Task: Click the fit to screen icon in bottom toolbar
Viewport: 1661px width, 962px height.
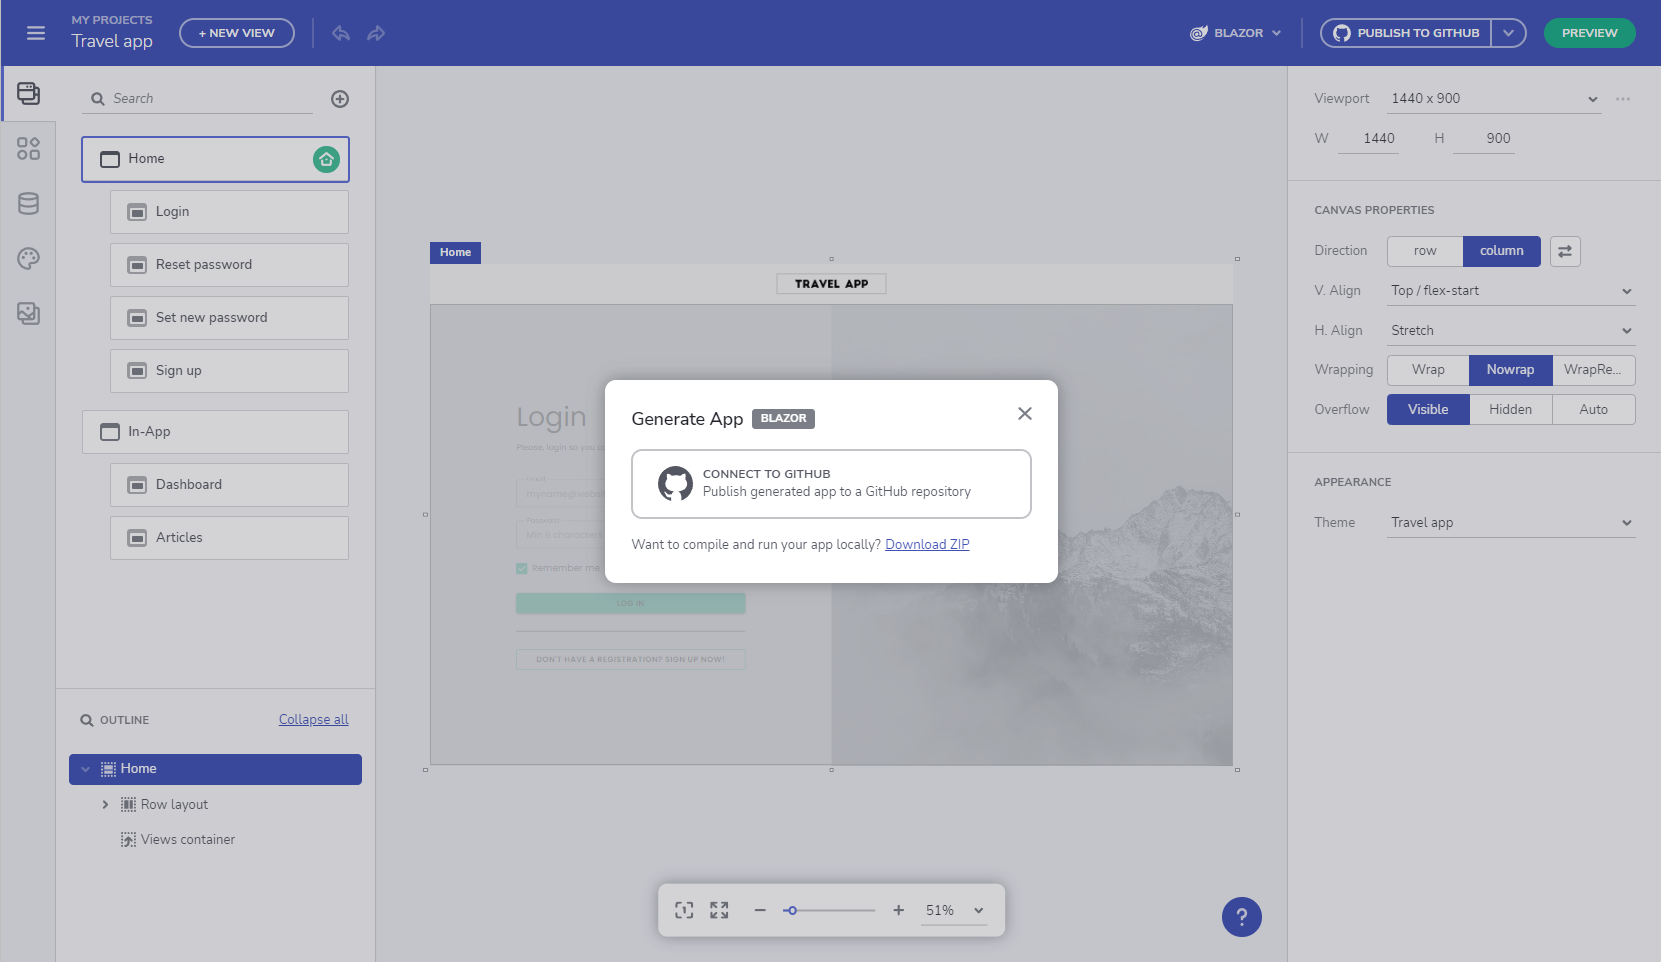Action: tap(718, 910)
